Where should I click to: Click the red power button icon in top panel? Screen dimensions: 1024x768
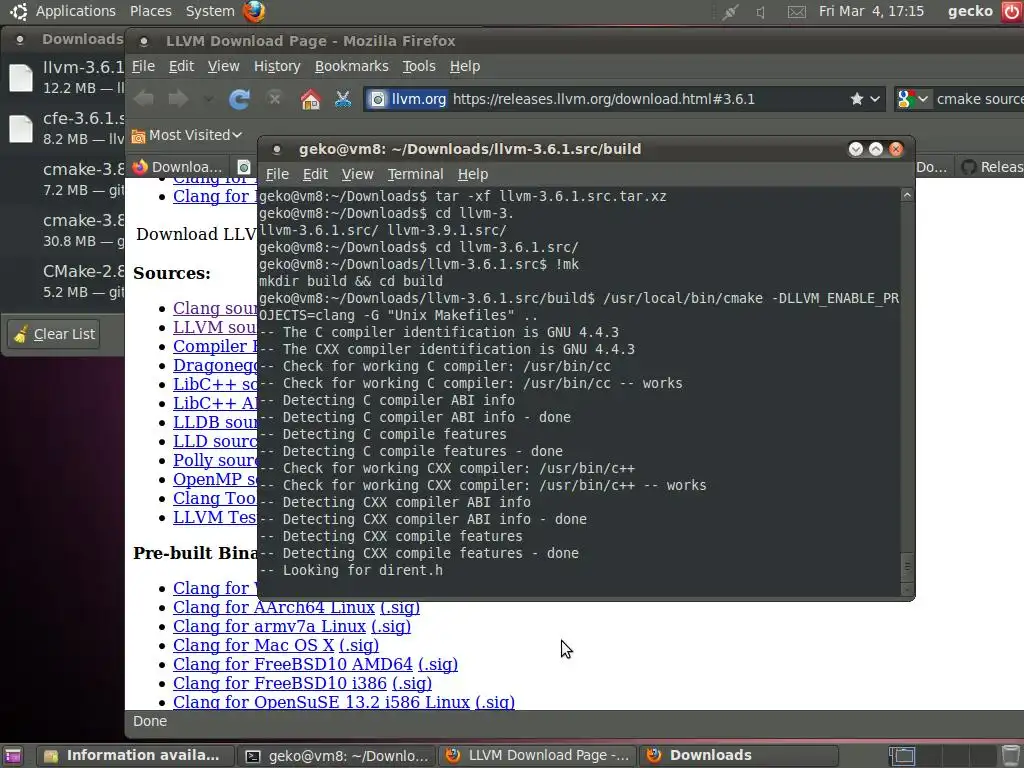[x=1012, y=11]
